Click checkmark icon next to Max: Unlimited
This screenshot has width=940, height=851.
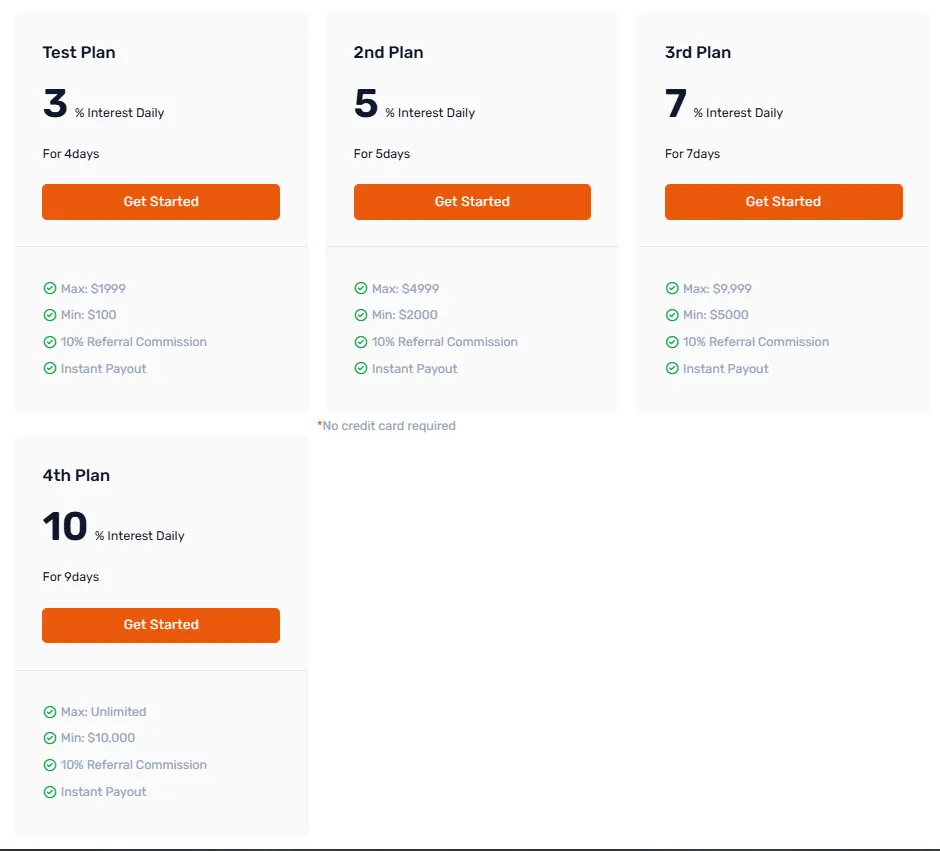(50, 712)
